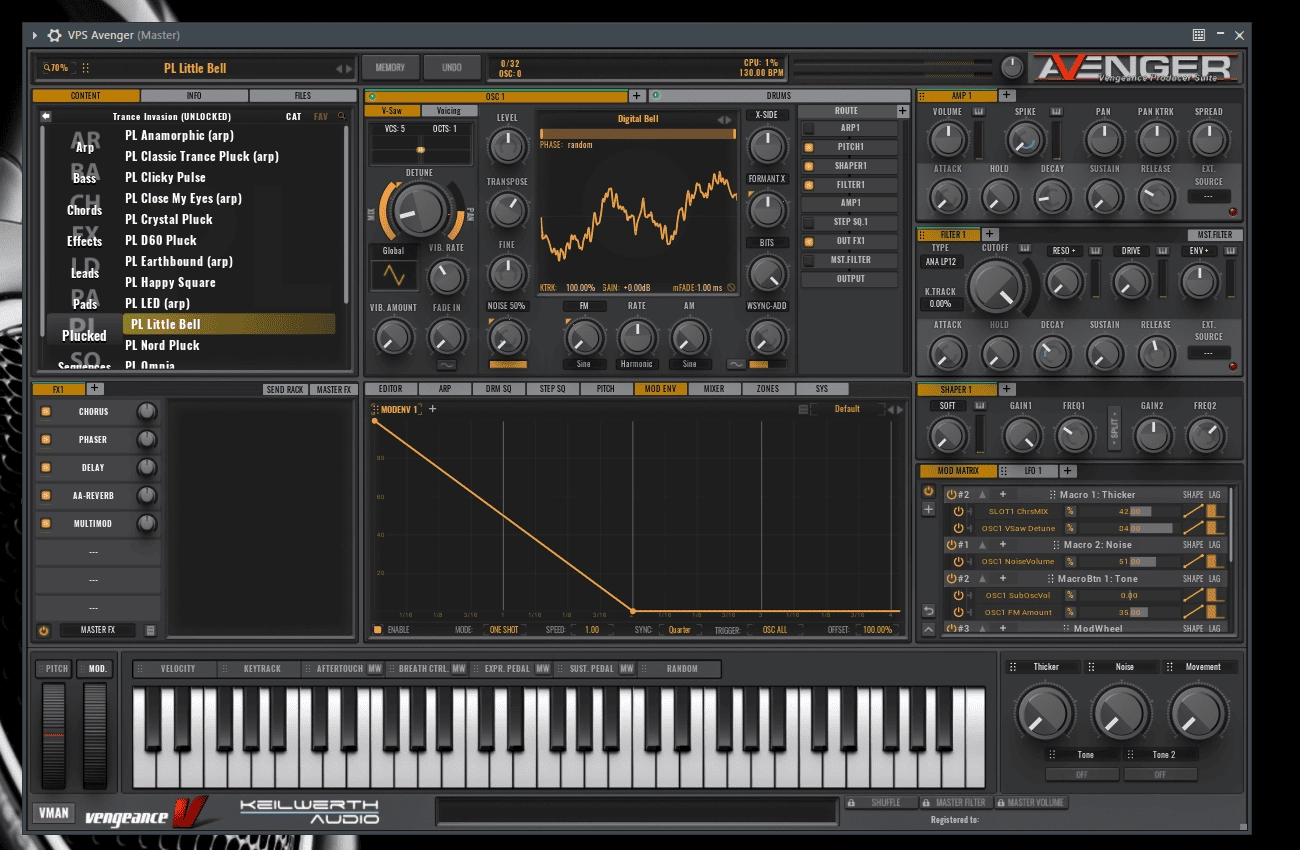The width and height of the screenshot is (1300, 850).
Task: Open the SYNC dropdown showing Quarter
Action: (x=680, y=630)
